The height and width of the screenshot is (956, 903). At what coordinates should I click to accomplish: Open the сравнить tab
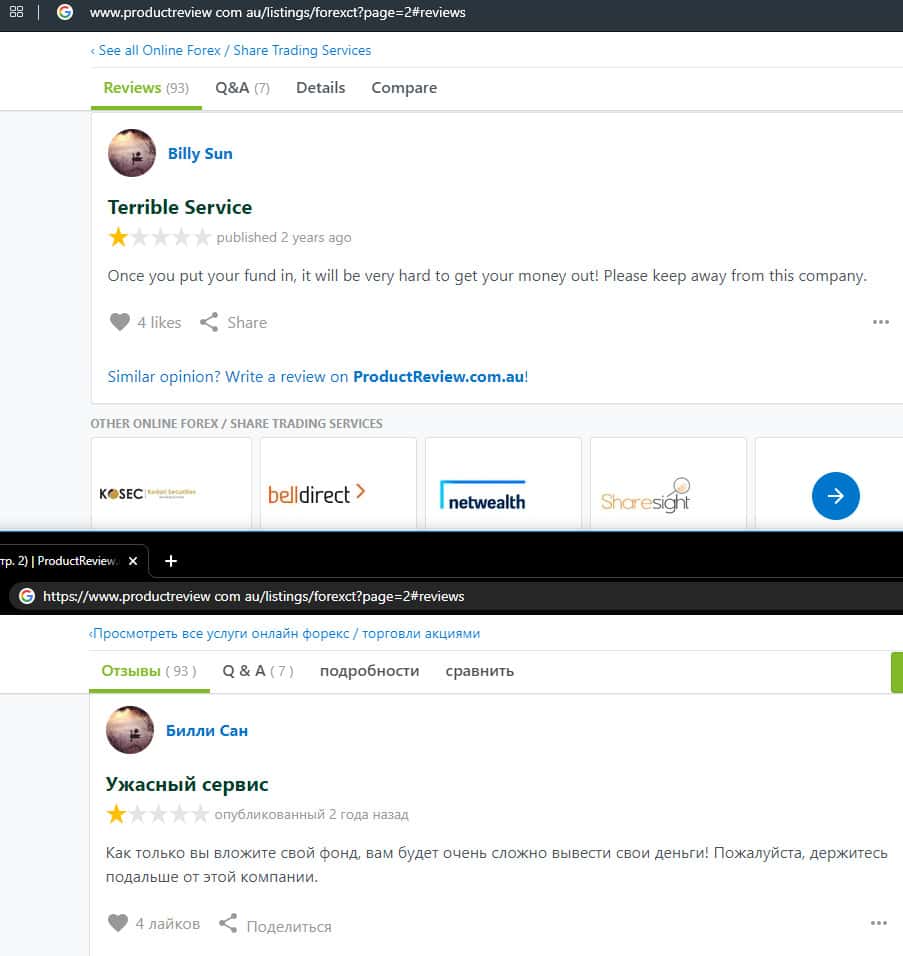point(480,671)
